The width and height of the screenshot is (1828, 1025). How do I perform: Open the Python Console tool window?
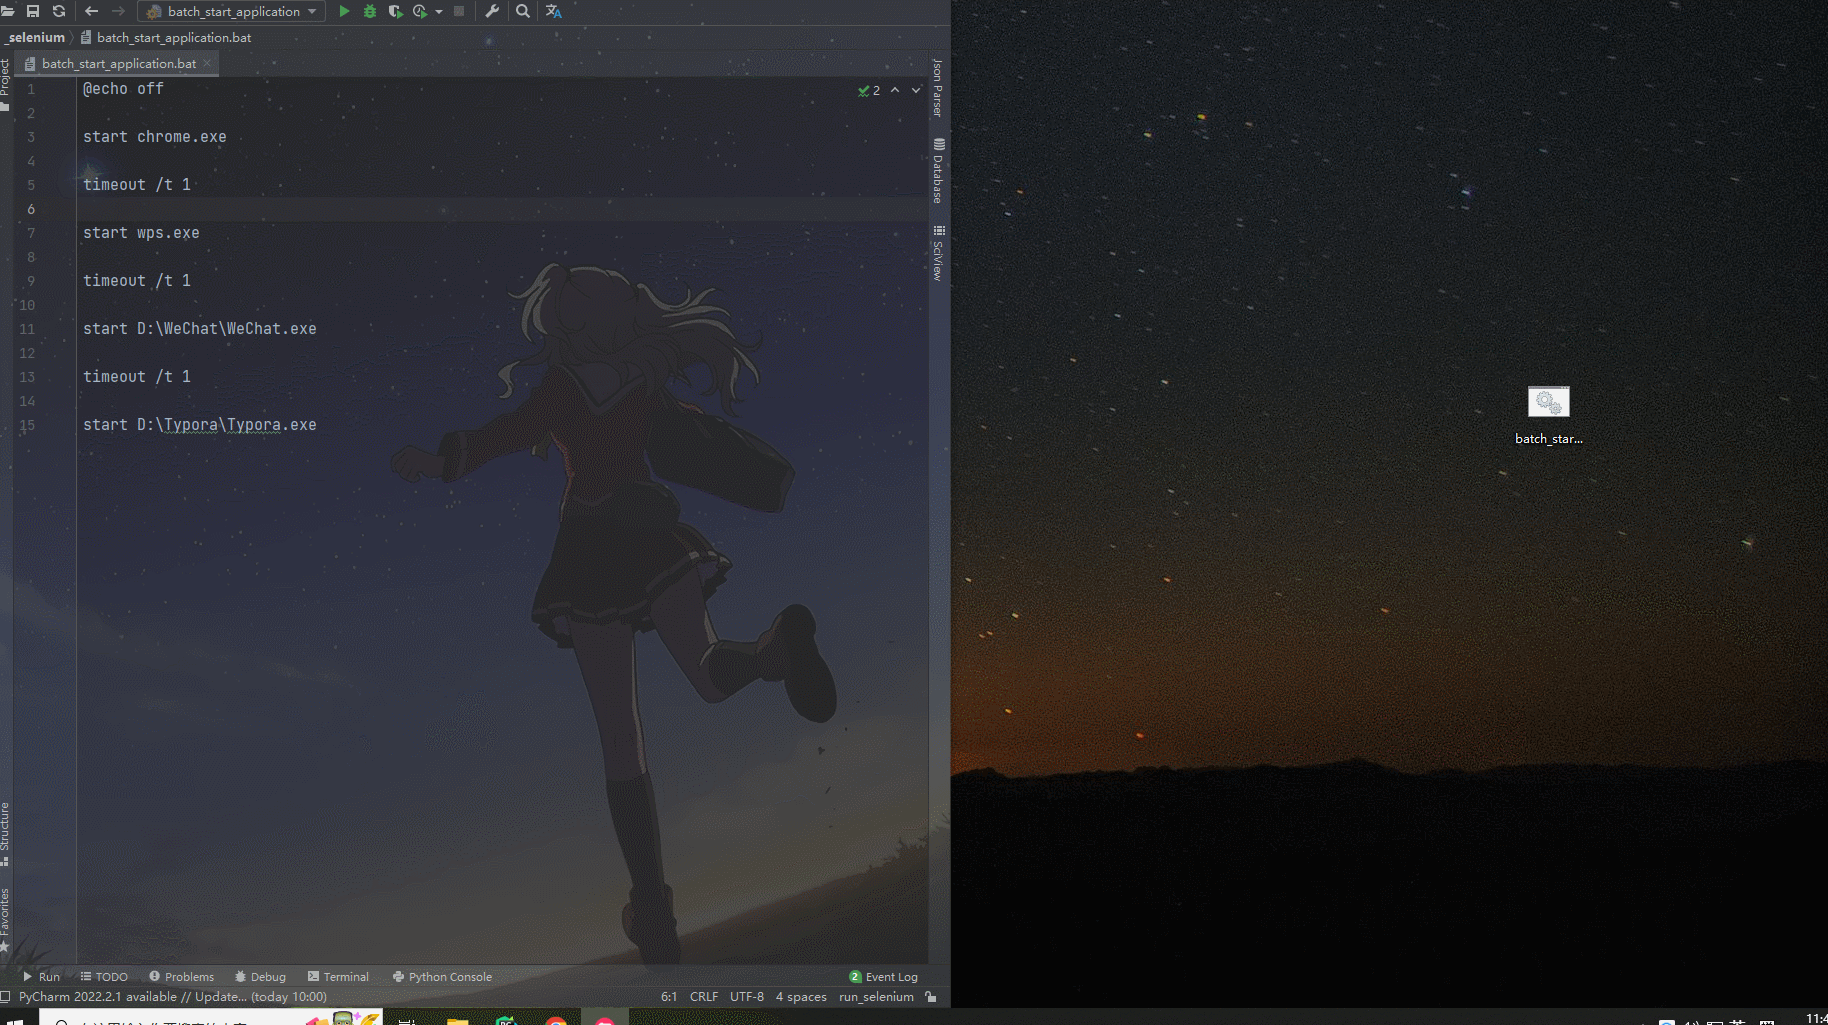tap(442, 977)
